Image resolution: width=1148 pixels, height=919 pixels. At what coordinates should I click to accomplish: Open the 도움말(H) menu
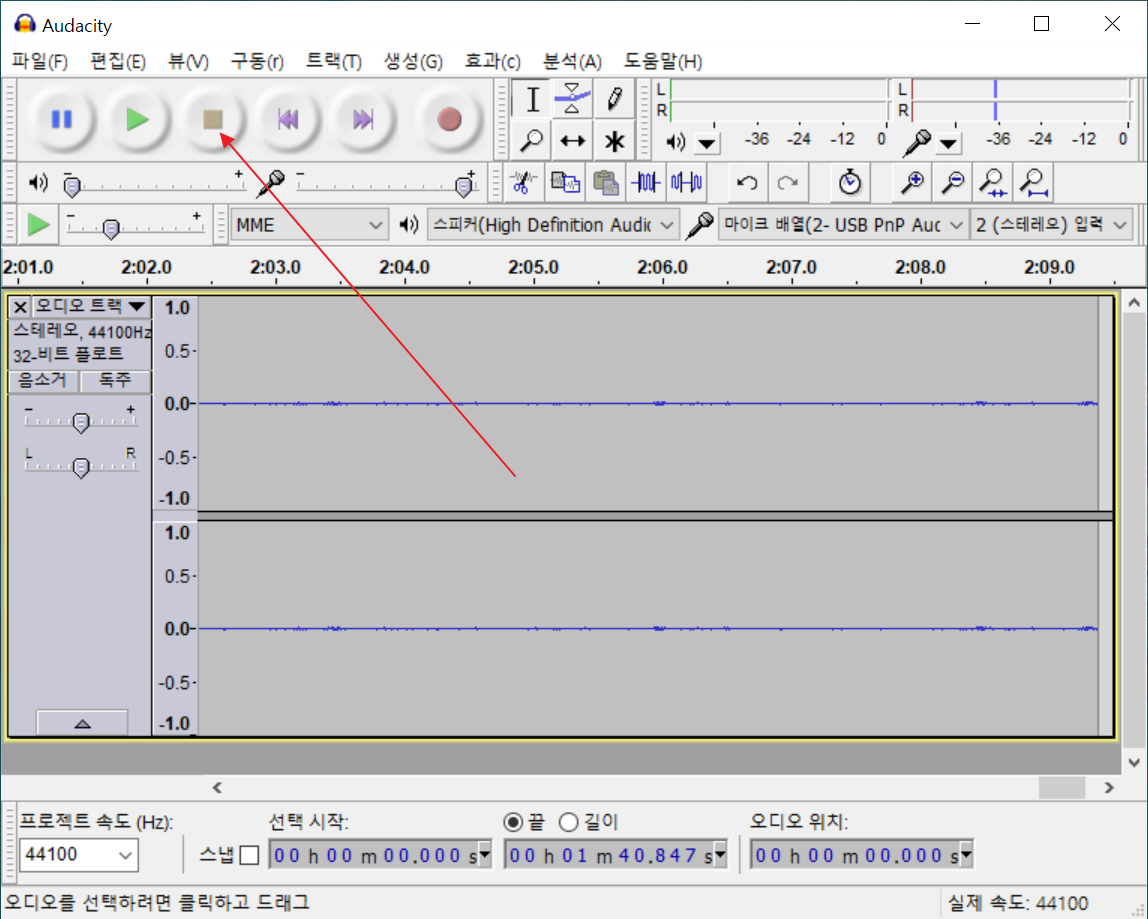pyautogui.click(x=663, y=62)
